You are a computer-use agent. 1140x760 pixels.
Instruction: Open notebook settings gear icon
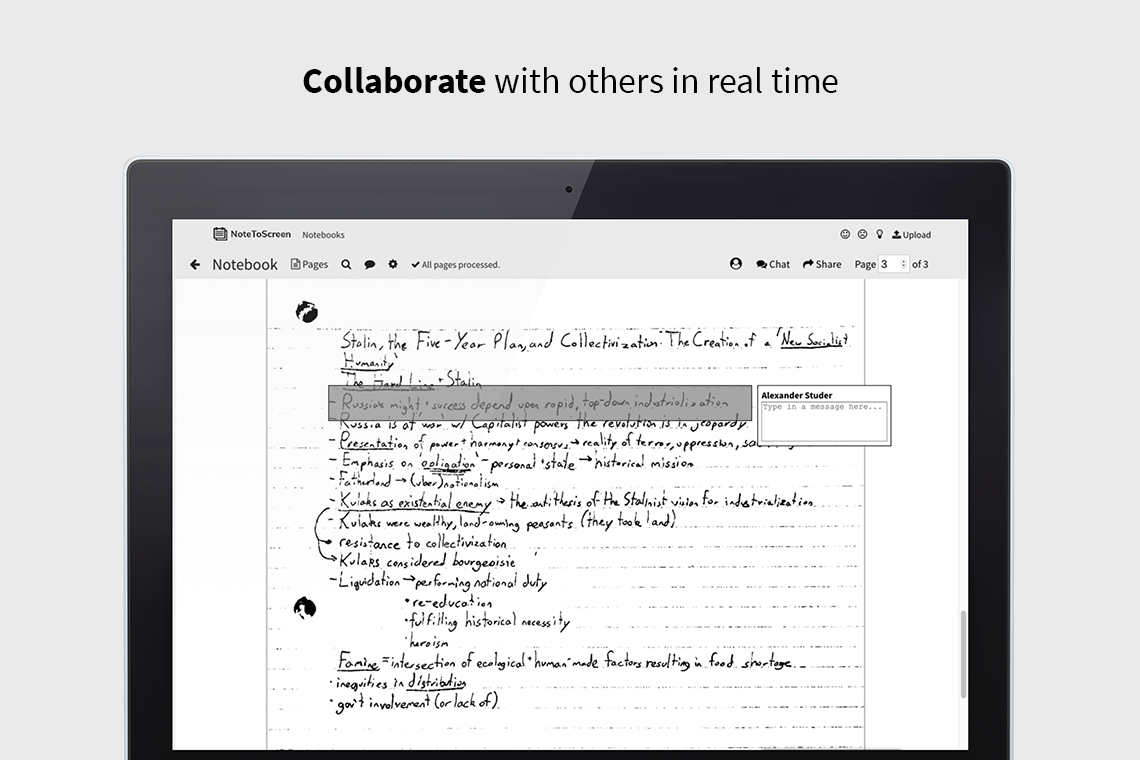tap(393, 264)
